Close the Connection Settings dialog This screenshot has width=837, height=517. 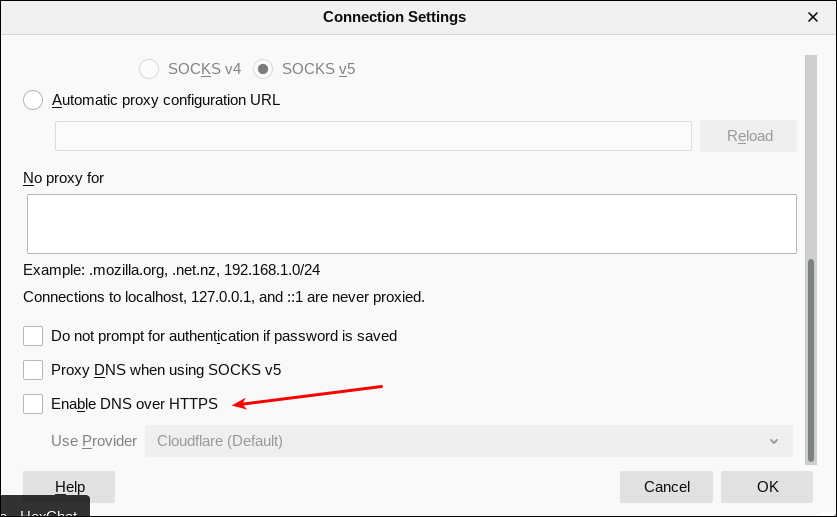(x=813, y=17)
